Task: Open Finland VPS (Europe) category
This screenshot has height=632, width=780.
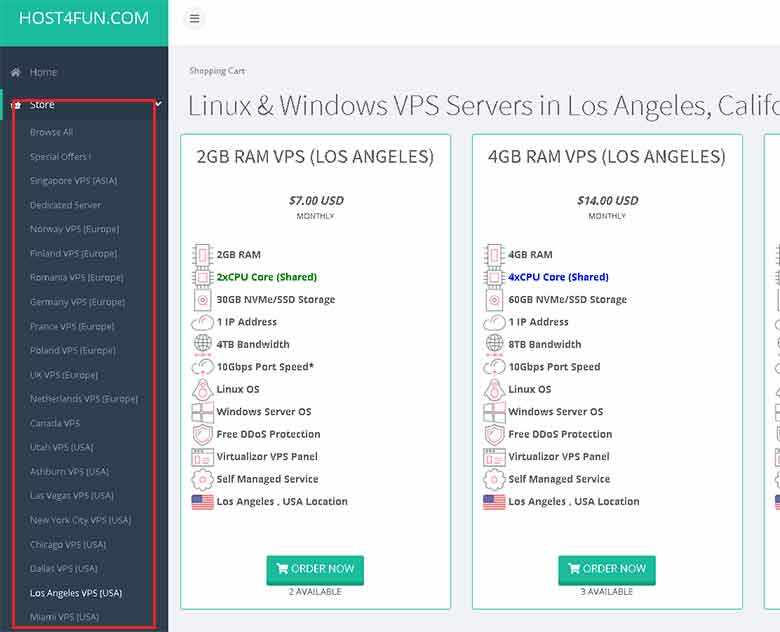Action: point(74,253)
